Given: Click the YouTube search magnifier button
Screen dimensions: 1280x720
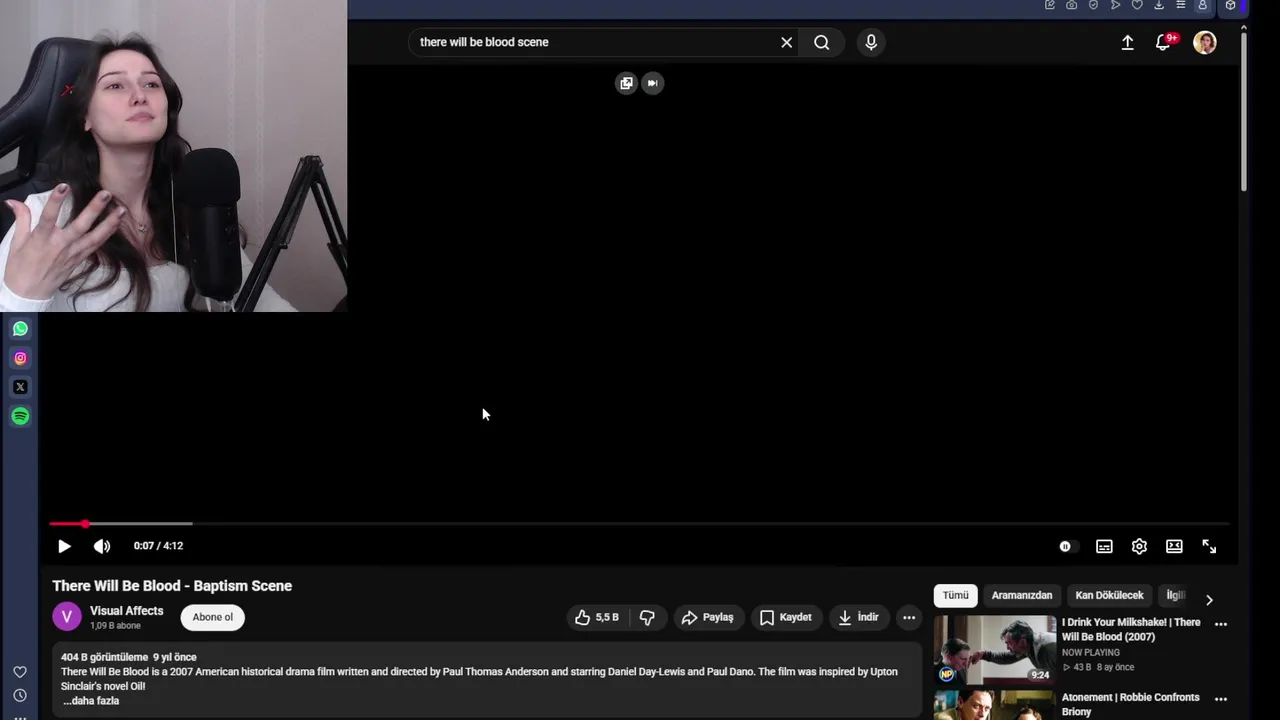Looking at the screenshot, I should (822, 42).
